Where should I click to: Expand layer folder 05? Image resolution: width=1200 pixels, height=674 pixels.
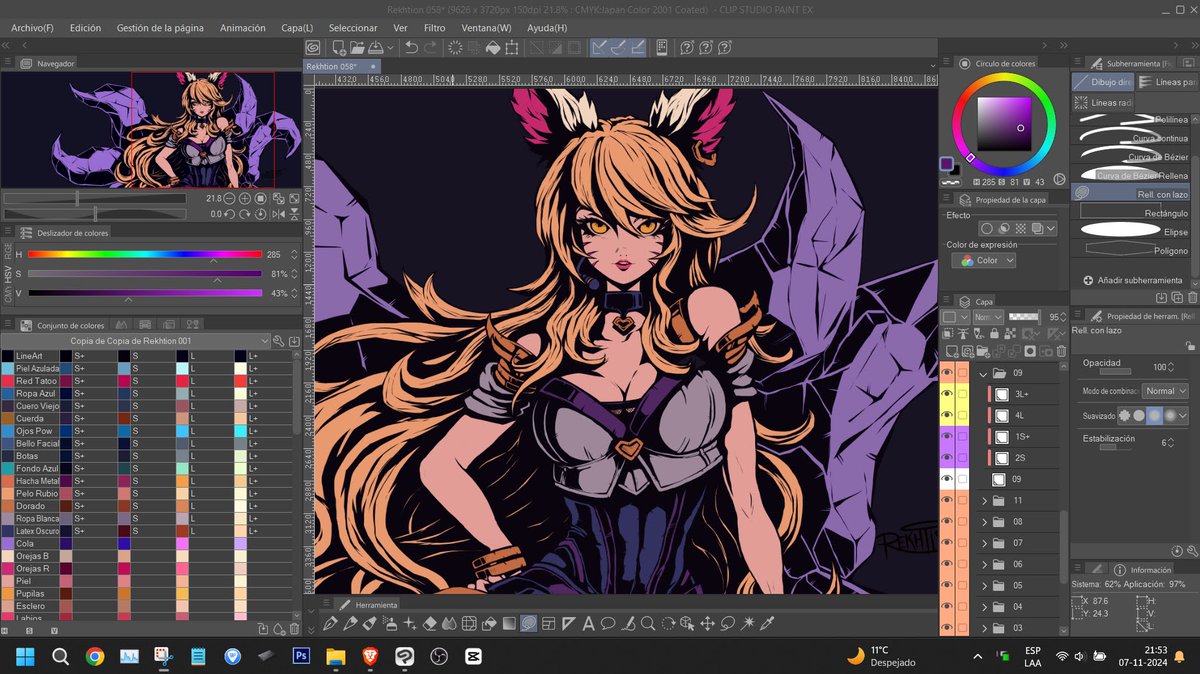pos(984,585)
